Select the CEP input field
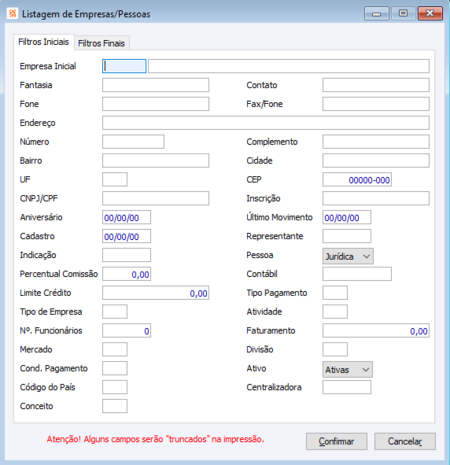Image resolution: width=450 pixels, height=465 pixels. pyautogui.click(x=357, y=180)
